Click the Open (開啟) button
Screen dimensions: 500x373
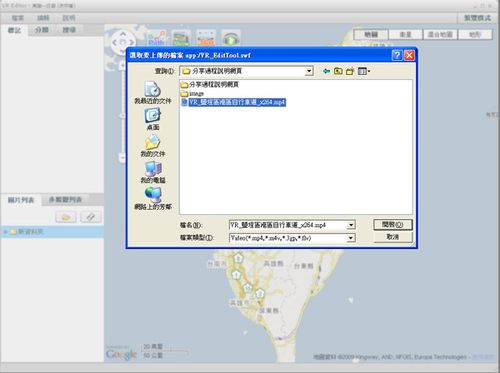[x=393, y=225]
